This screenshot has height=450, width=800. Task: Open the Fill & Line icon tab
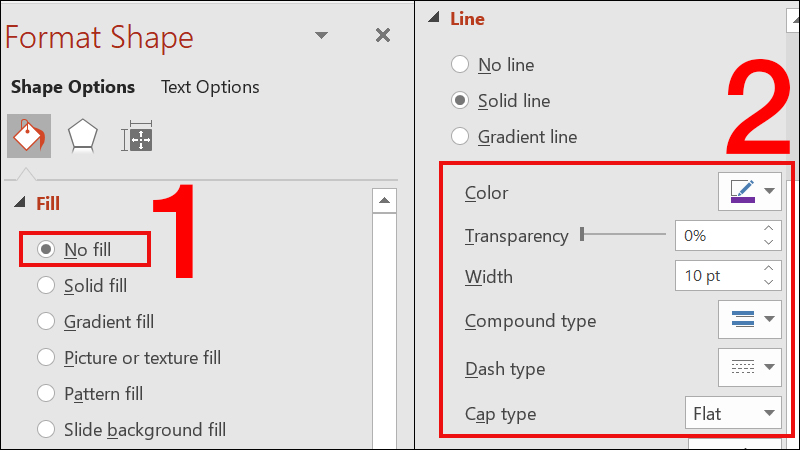(x=29, y=137)
